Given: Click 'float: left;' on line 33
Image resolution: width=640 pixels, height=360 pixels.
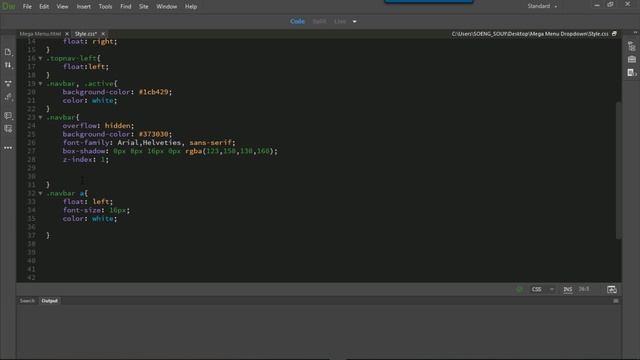Looking at the screenshot, I should [88, 202].
